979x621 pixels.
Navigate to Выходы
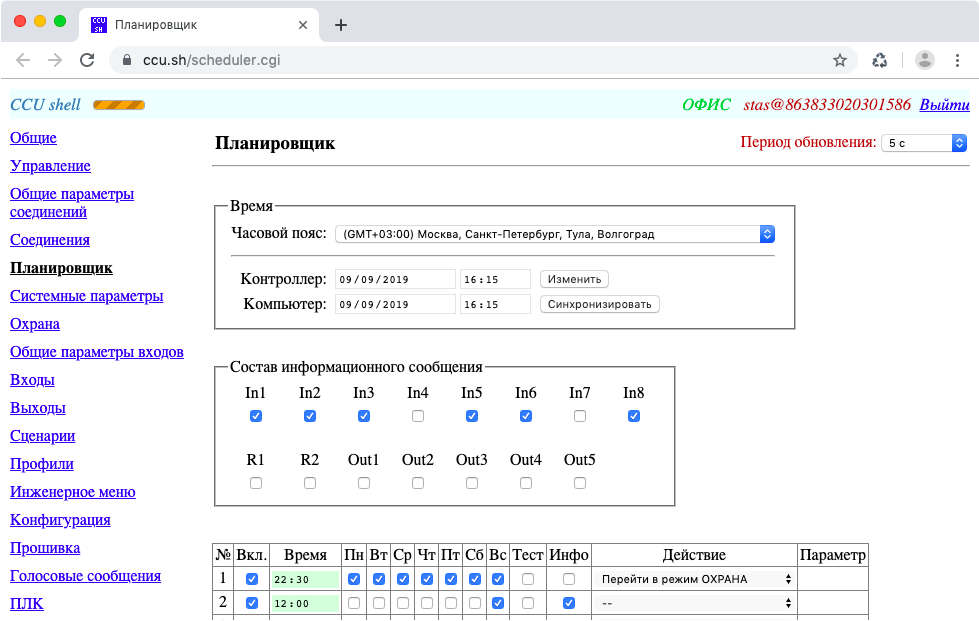click(x=37, y=408)
